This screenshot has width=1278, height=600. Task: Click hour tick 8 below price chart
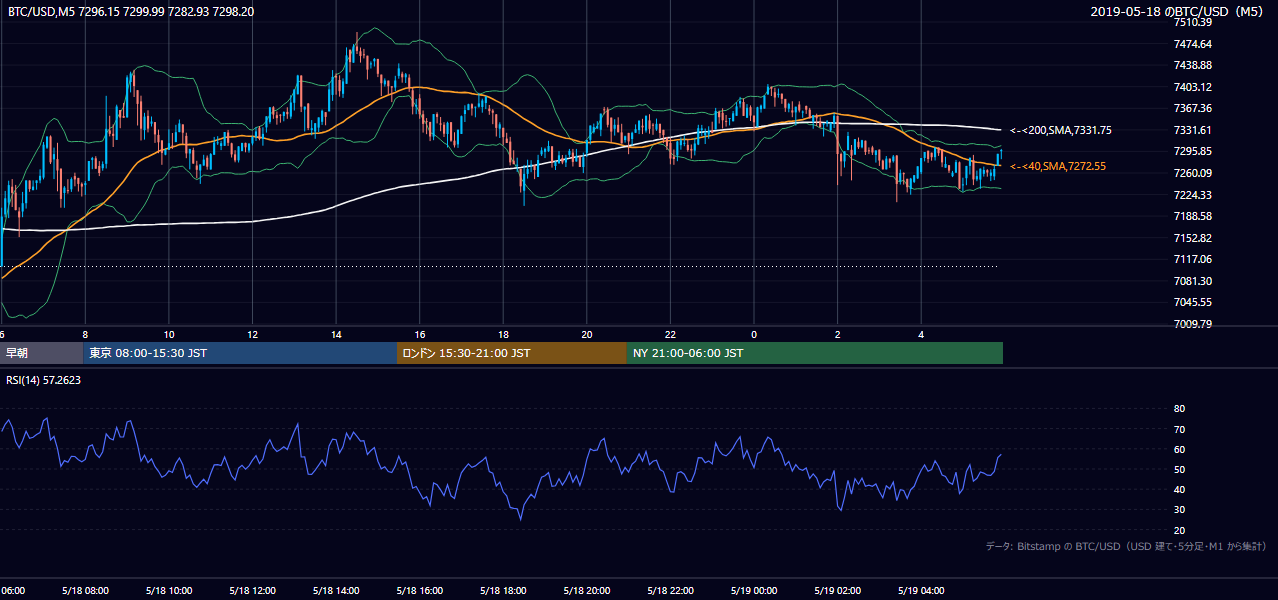pos(85,334)
